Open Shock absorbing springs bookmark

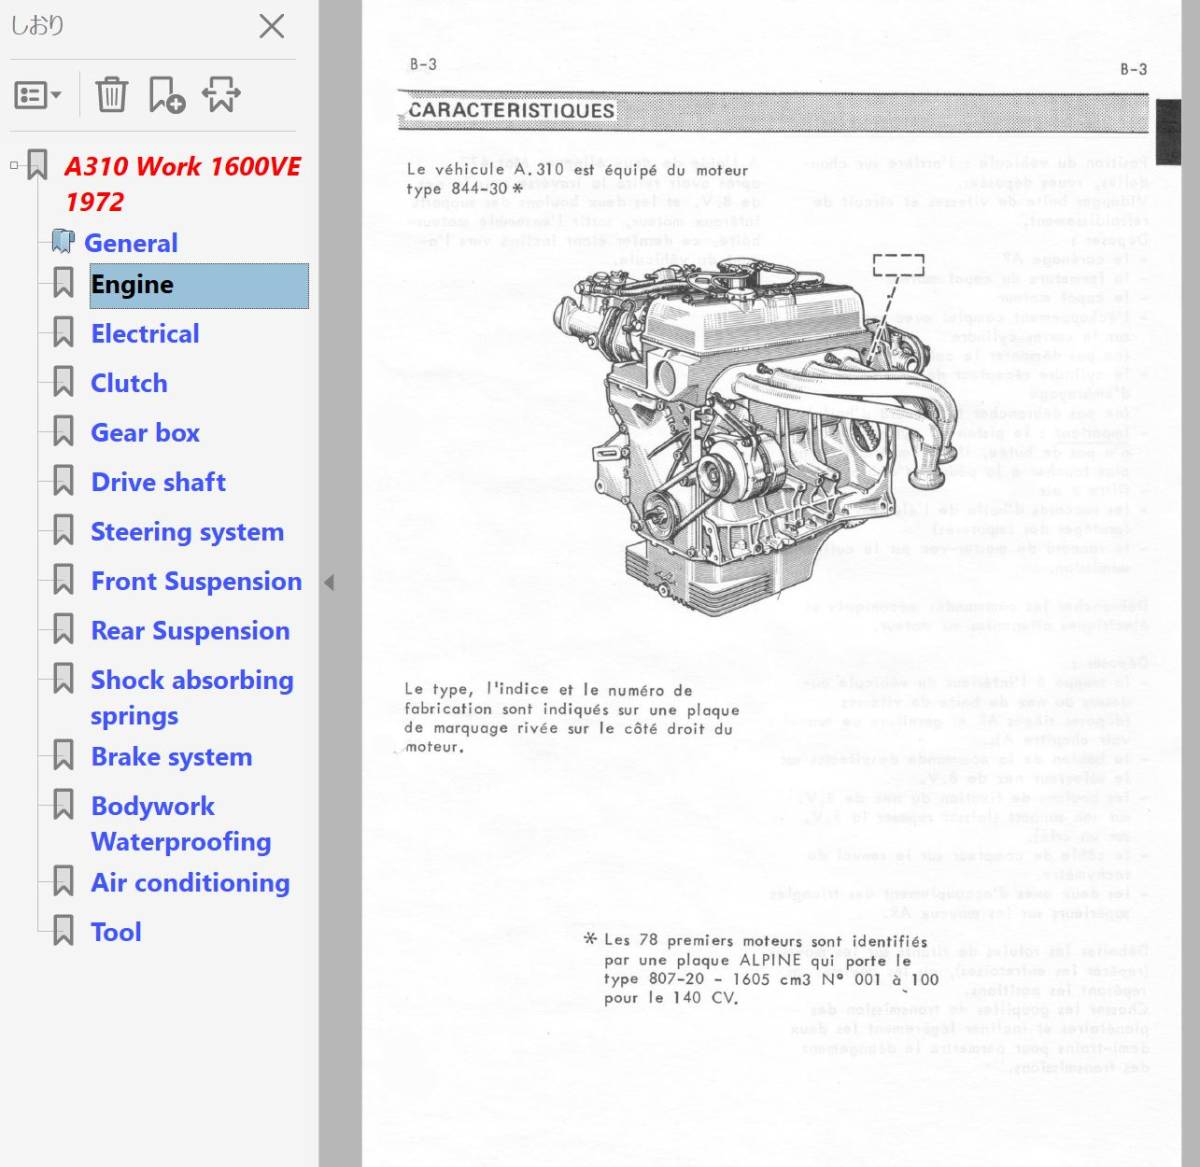click(192, 698)
